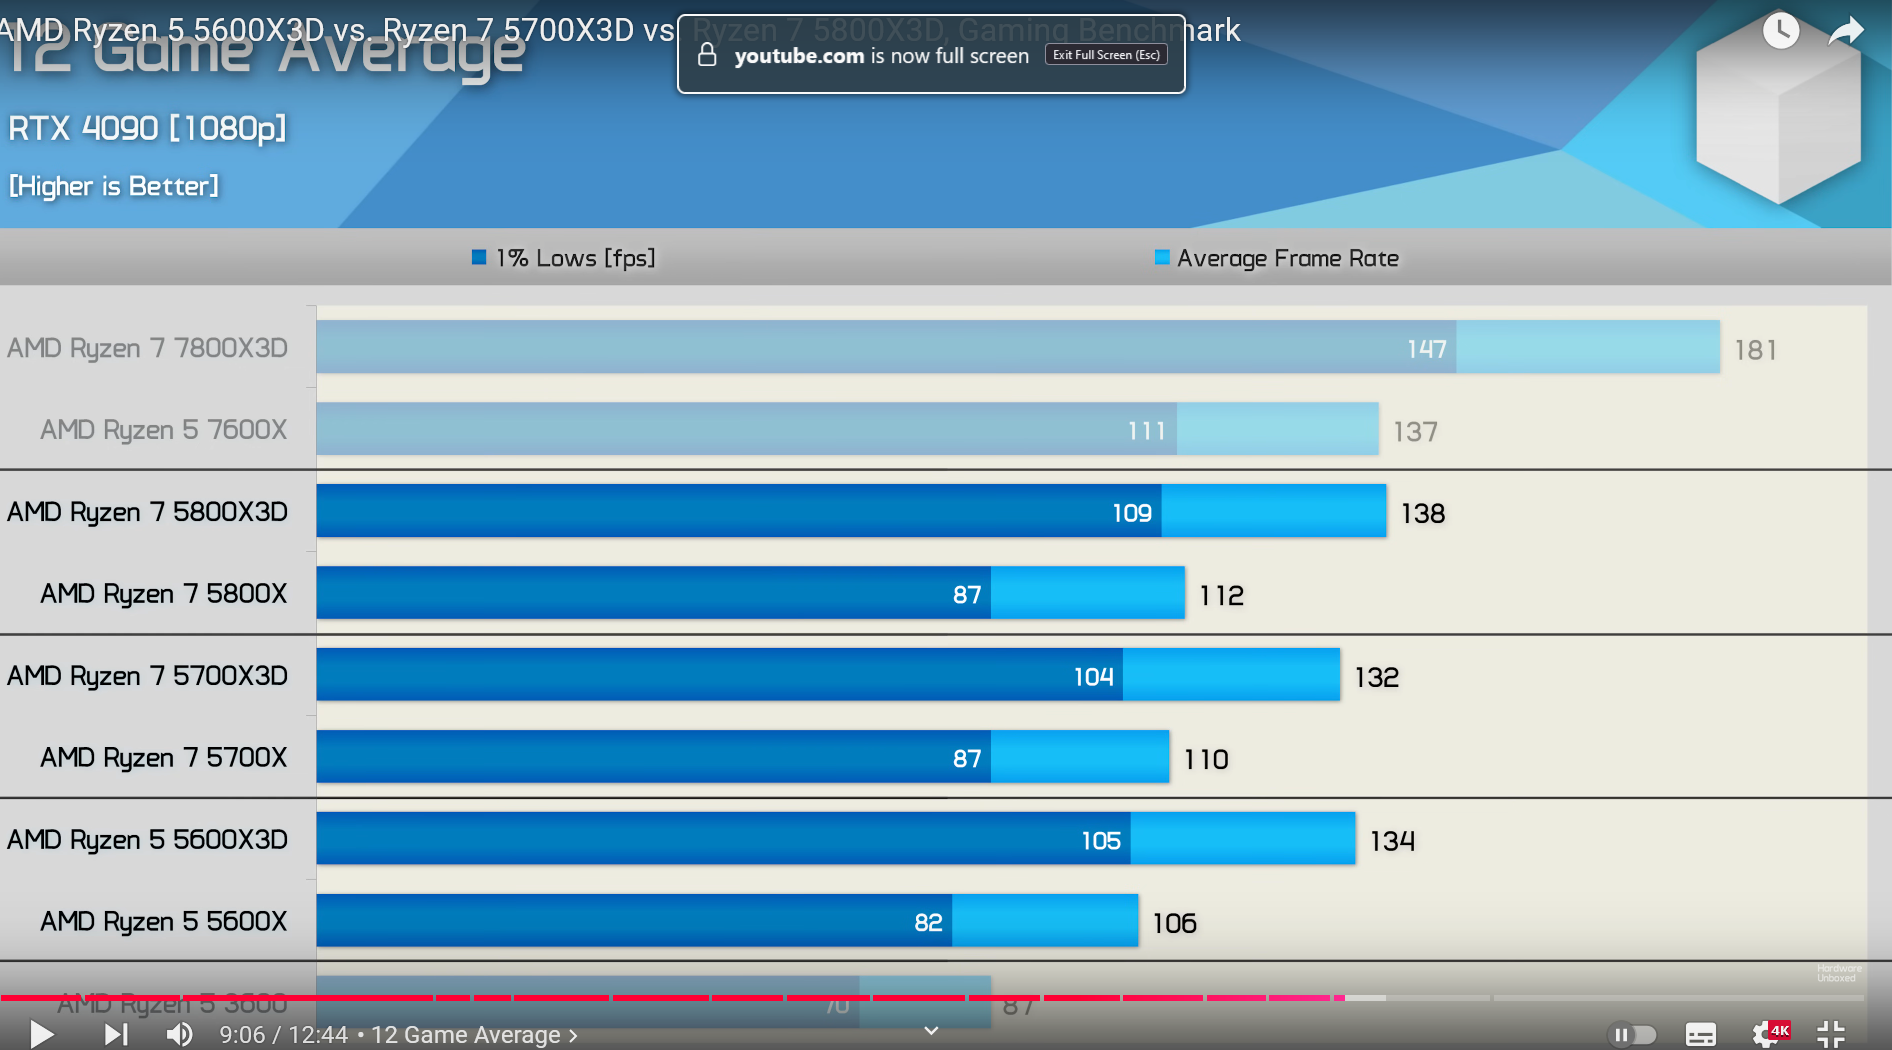This screenshot has height=1050, width=1892.
Task: Click the down chevron above the player controls
Action: (x=931, y=1030)
